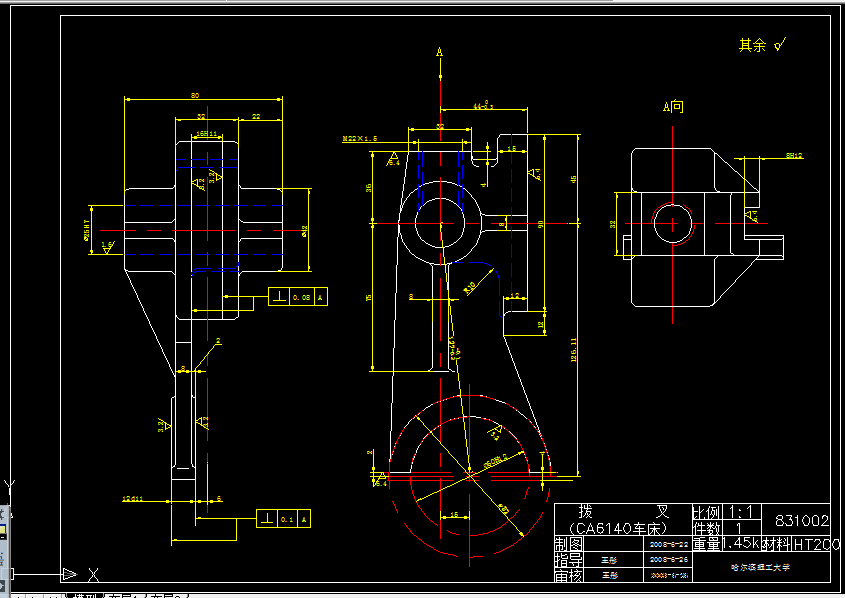The width and height of the screenshot is (845, 598).
Task: Click the 比例 label cell
Action: coord(707,512)
